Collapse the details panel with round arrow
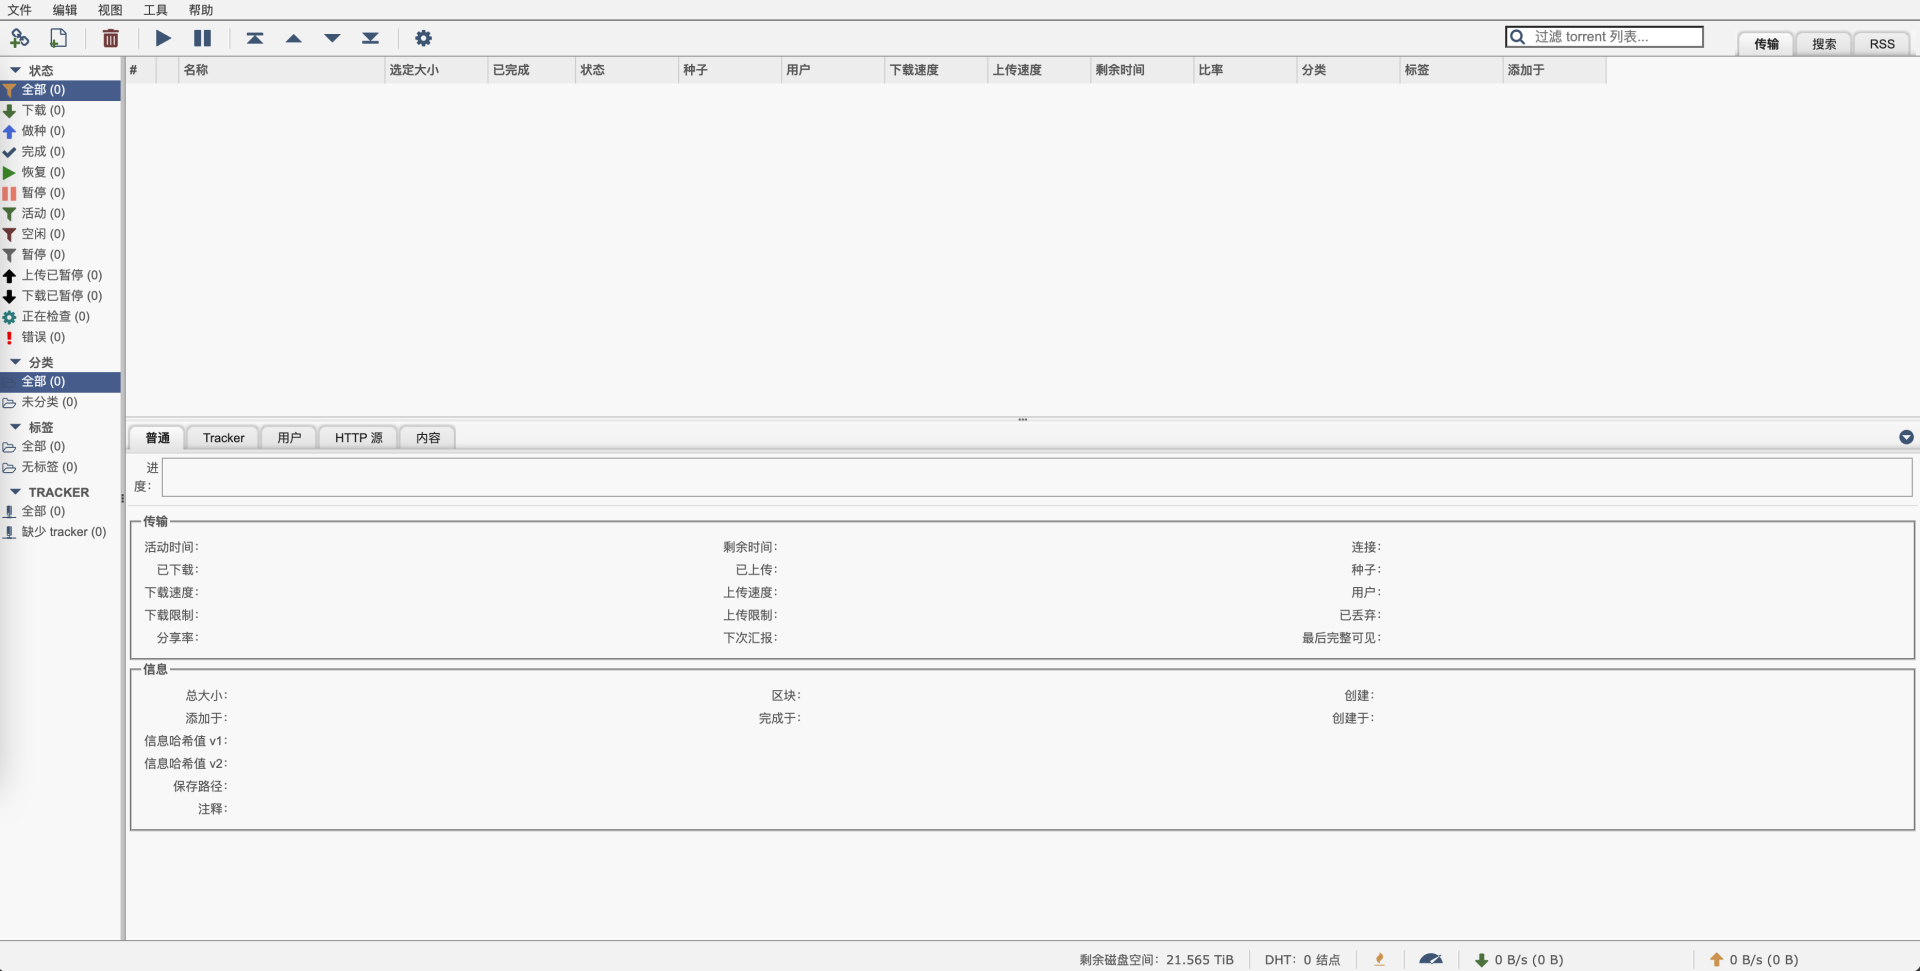Screen dimensions: 1920x971 pyautogui.click(x=1906, y=437)
